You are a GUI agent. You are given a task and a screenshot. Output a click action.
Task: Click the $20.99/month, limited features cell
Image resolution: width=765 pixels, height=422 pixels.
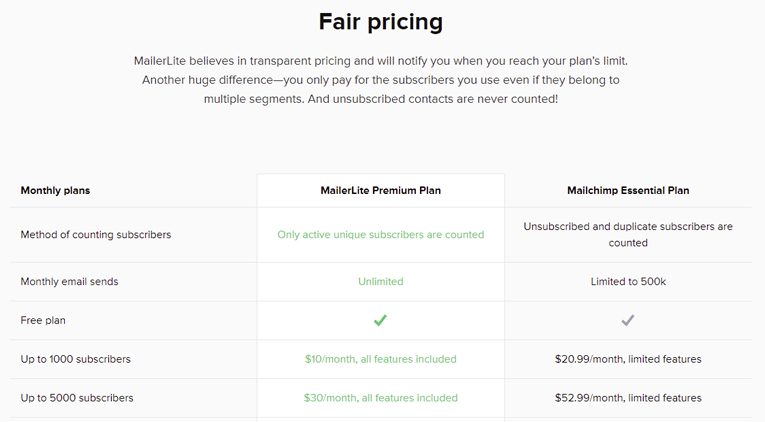pos(628,359)
